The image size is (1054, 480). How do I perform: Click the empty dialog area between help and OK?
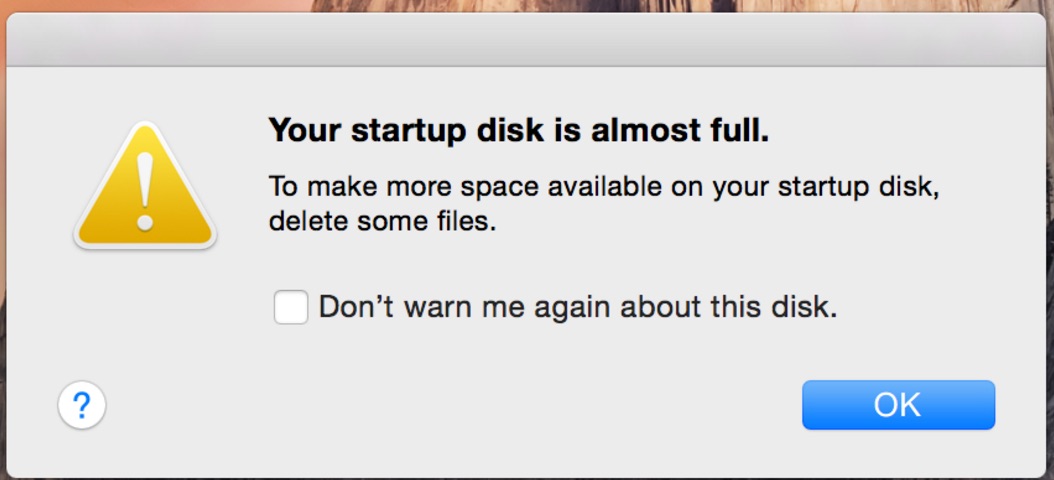[x=454, y=405]
